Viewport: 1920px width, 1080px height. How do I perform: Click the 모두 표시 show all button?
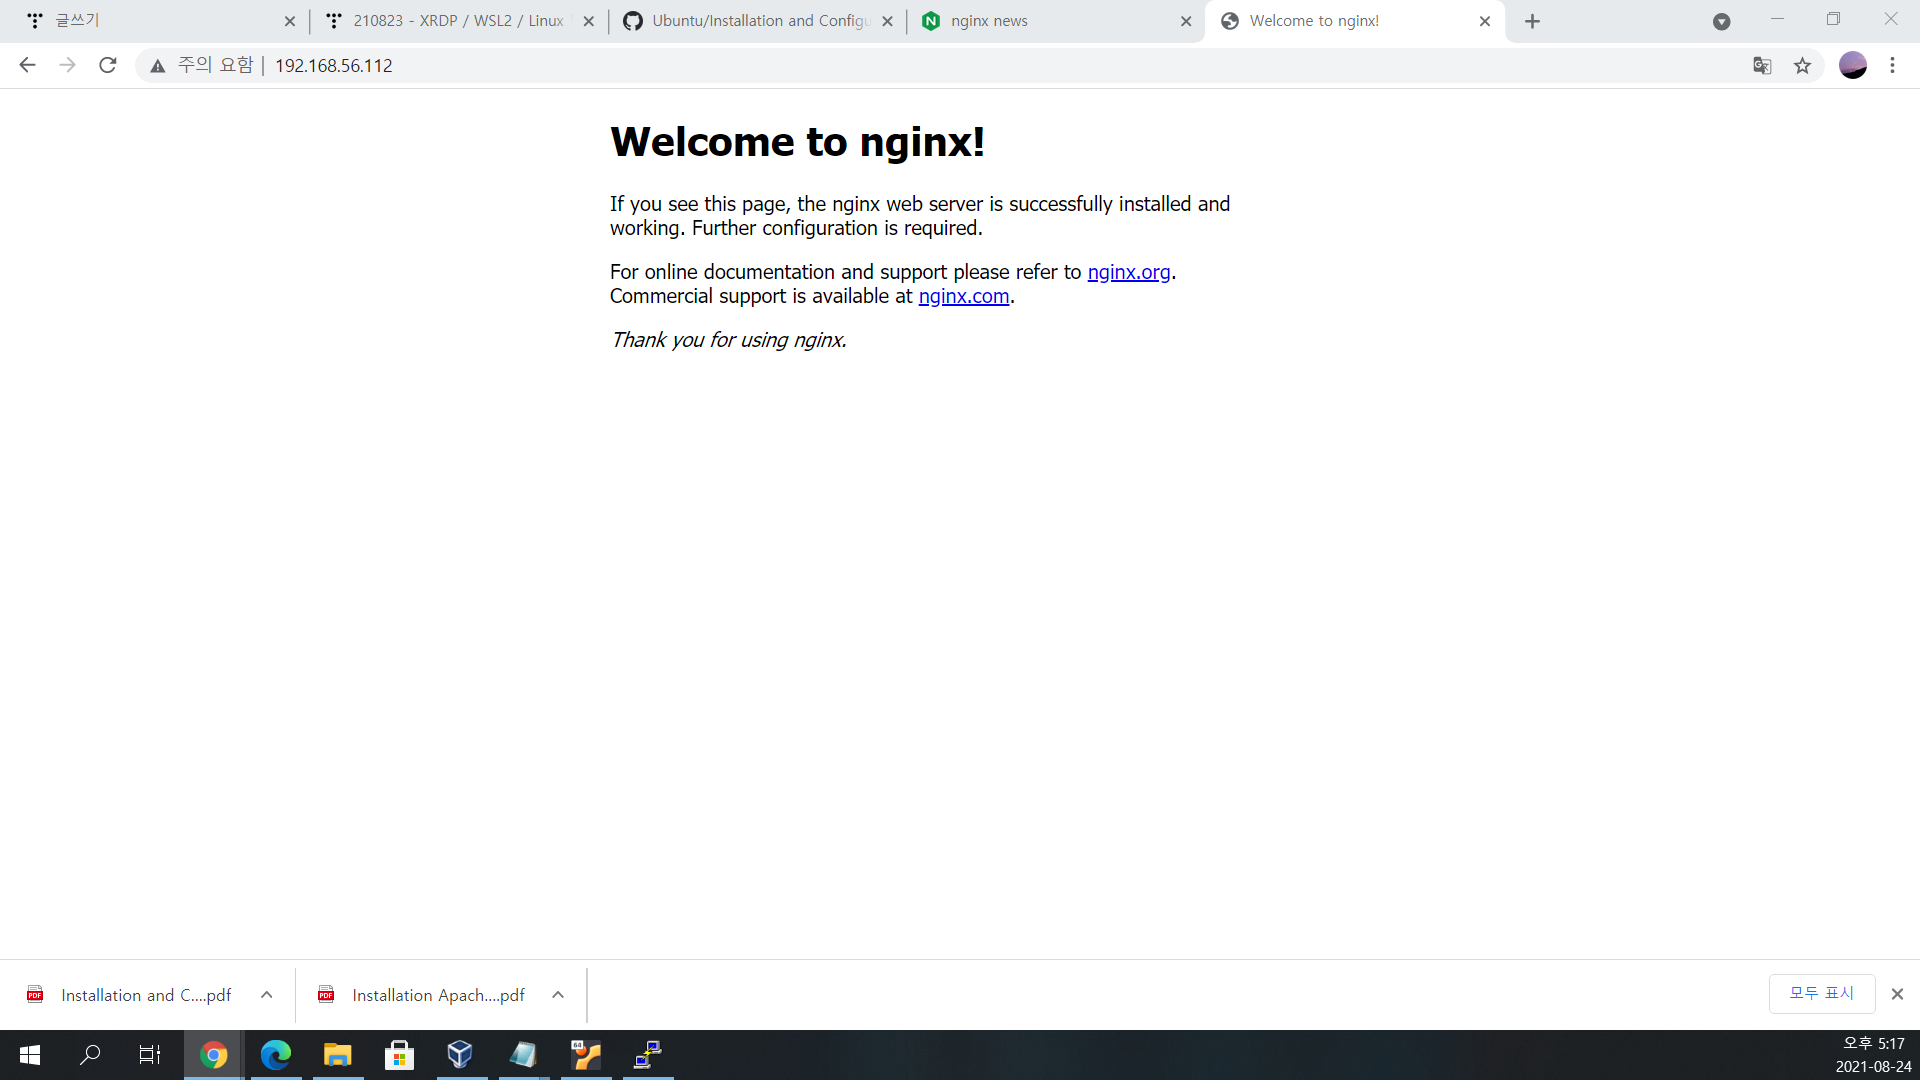coord(1821,993)
